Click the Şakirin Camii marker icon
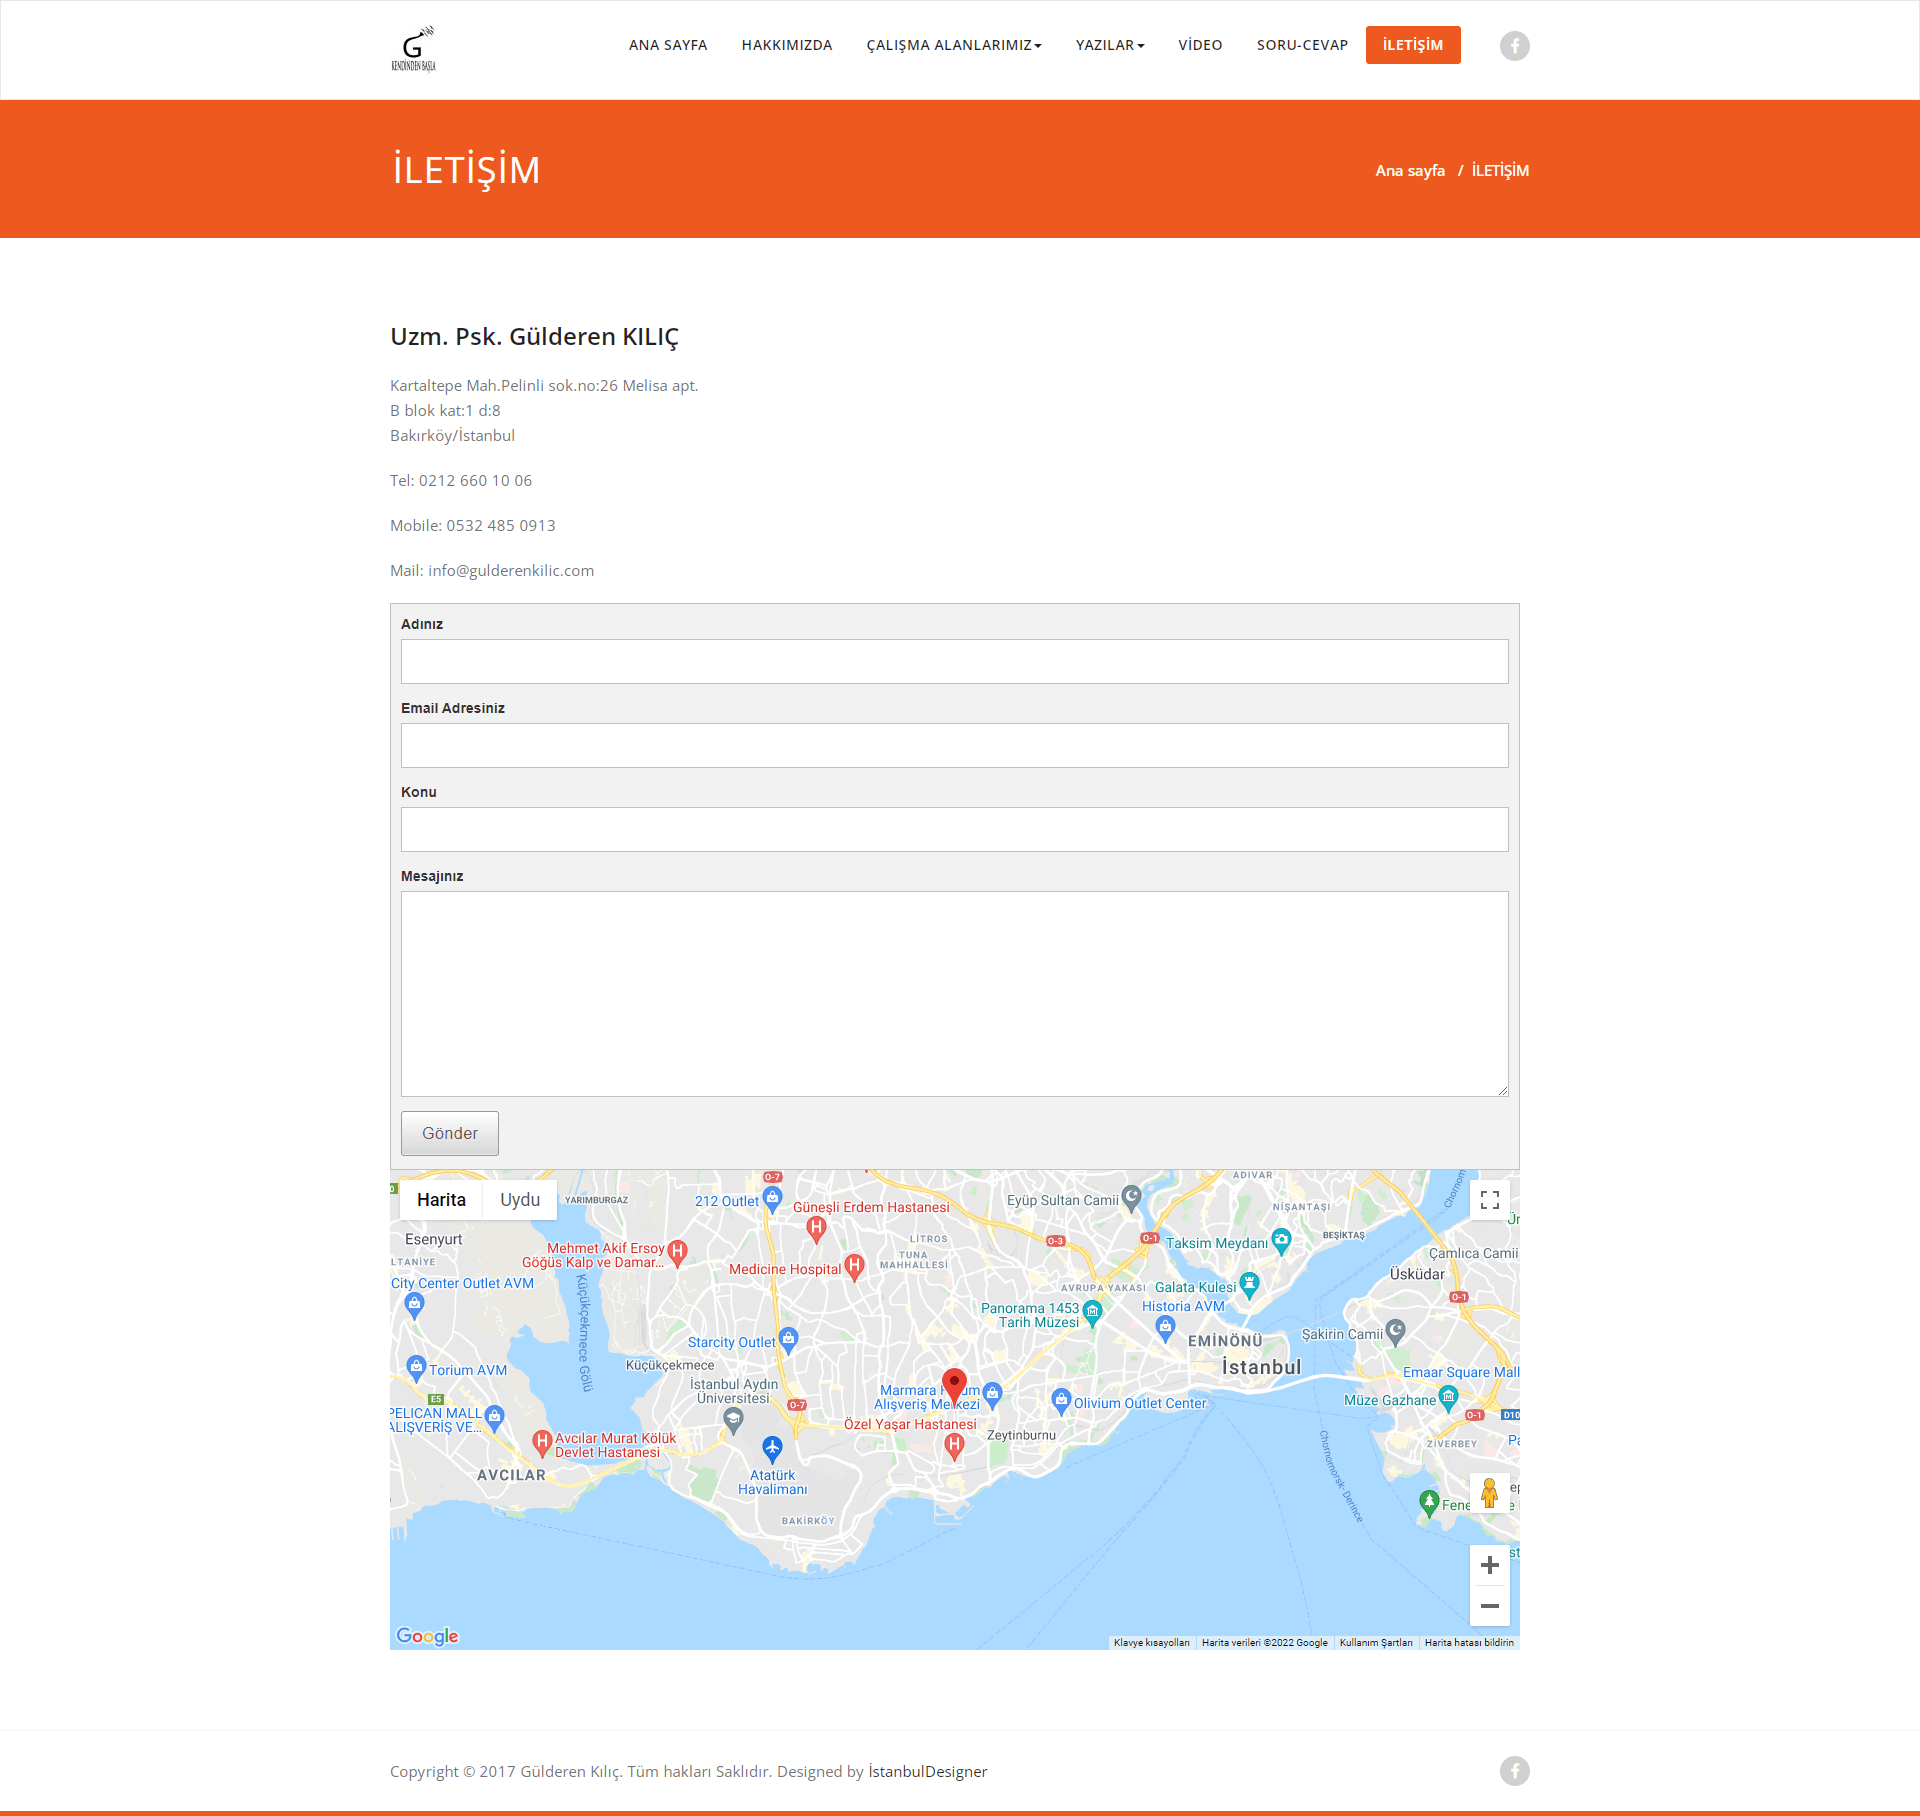The height and width of the screenshot is (1816, 1920). click(1396, 1331)
